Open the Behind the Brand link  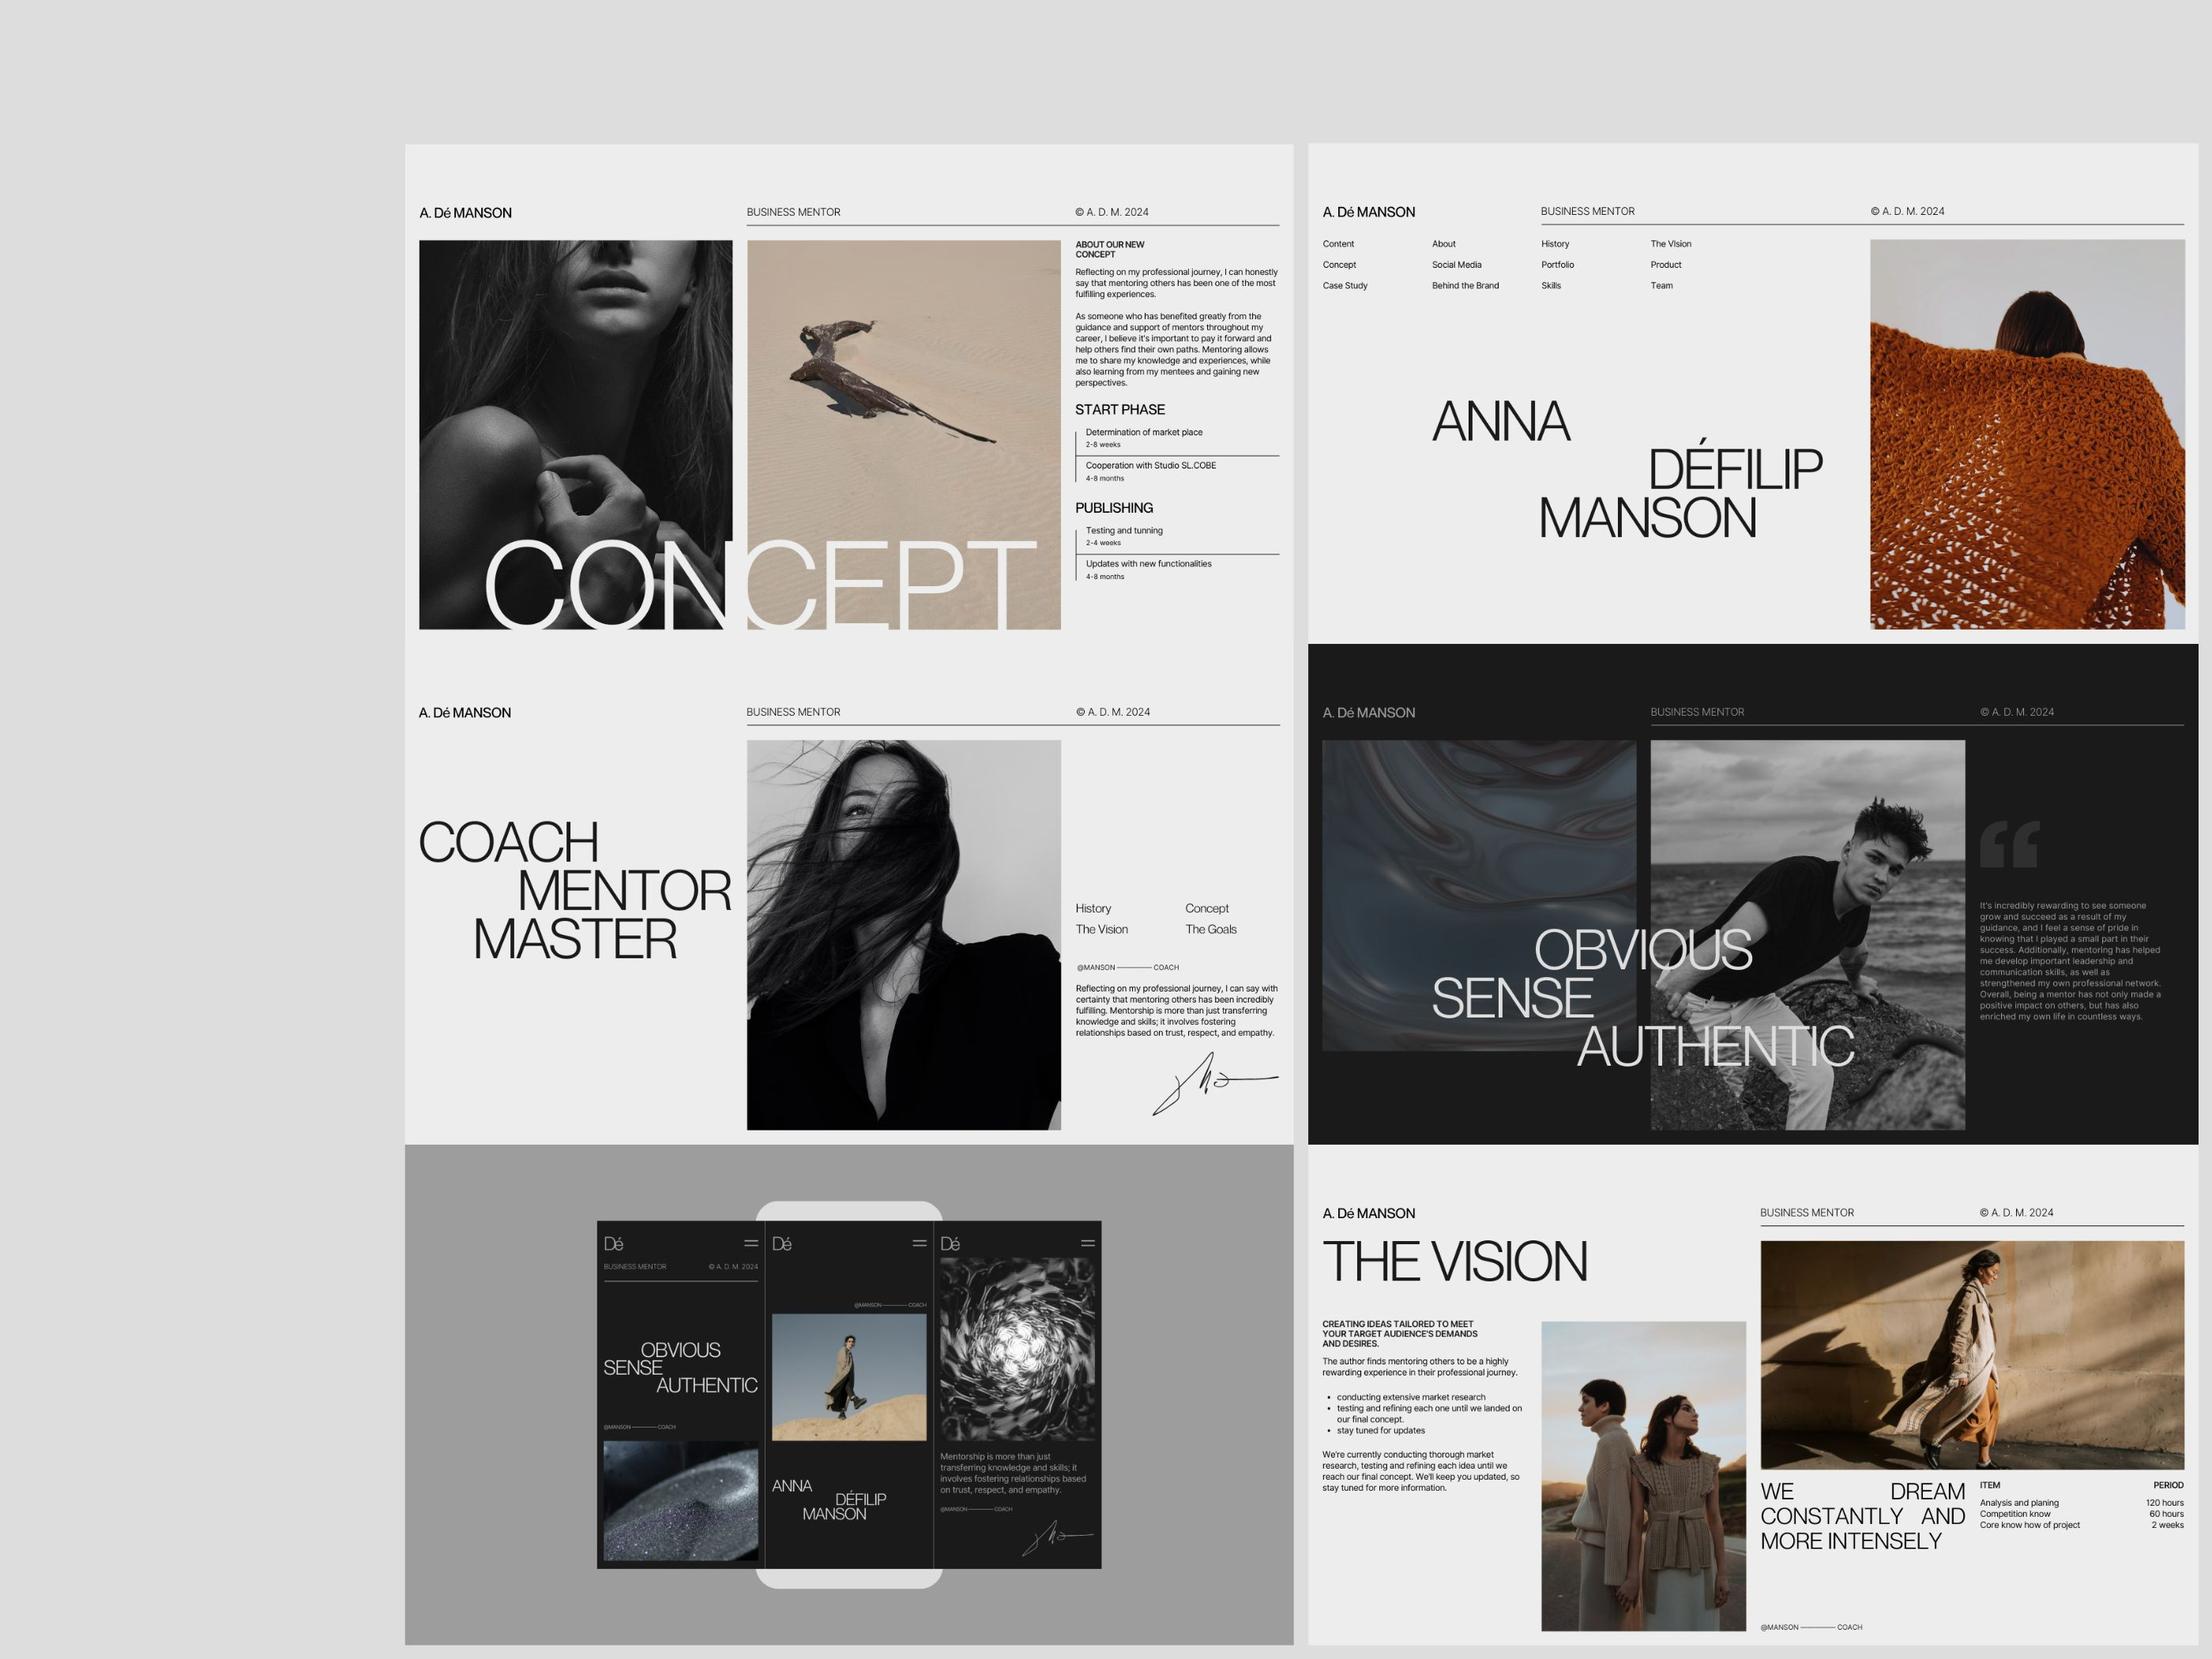point(1465,286)
